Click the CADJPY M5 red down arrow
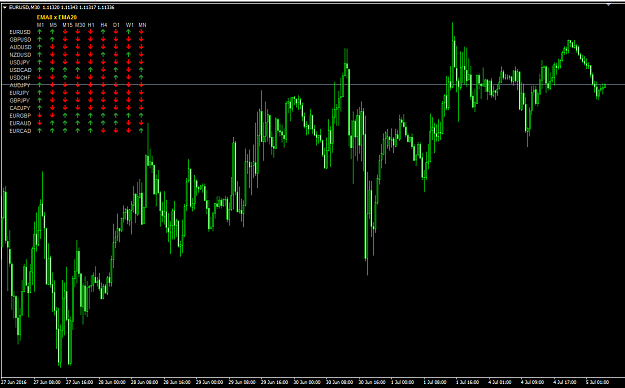Screen dimensions: 625x388 [x=52, y=108]
